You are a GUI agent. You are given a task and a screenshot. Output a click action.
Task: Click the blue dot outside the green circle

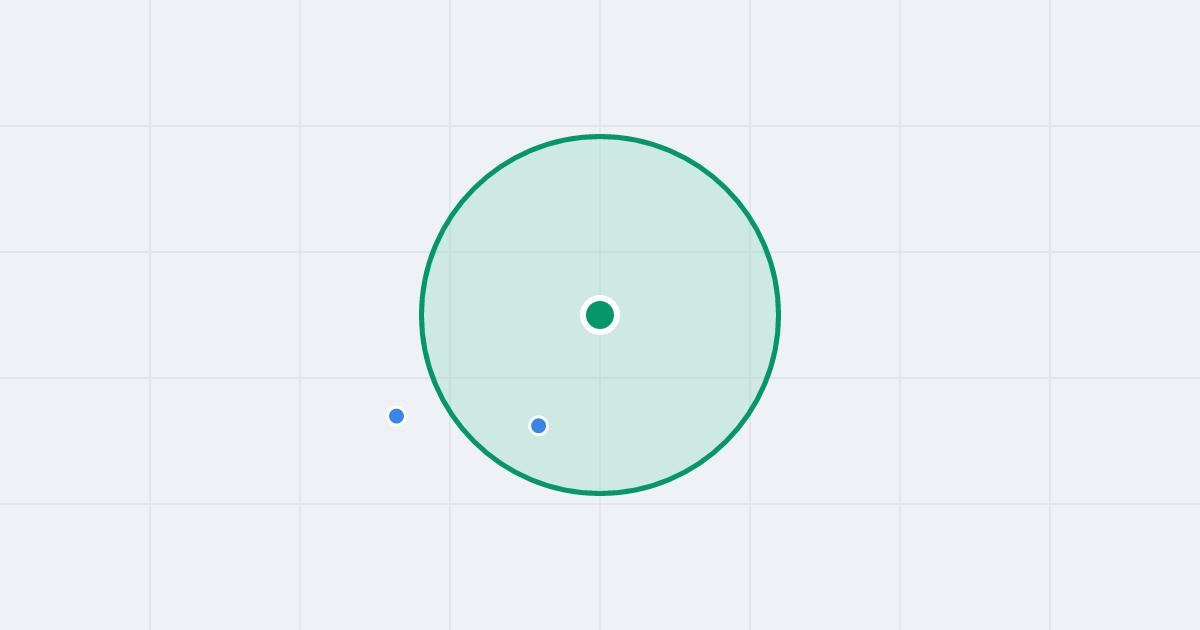(396, 416)
